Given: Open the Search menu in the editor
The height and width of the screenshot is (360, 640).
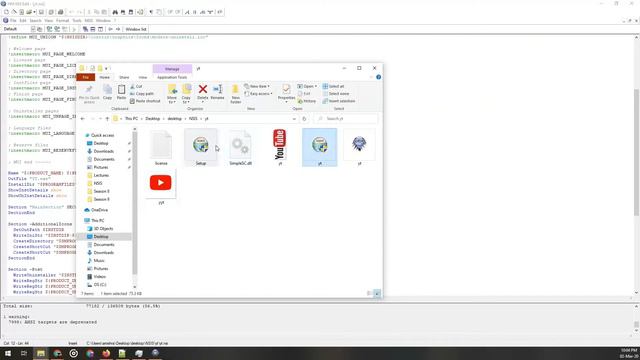Looking at the screenshot, I should coord(36,20).
